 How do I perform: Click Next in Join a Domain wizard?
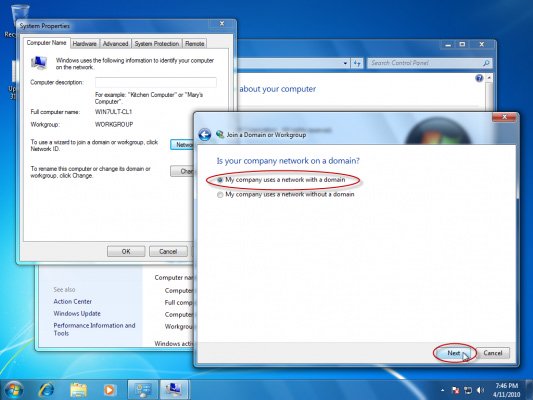[x=453, y=353]
